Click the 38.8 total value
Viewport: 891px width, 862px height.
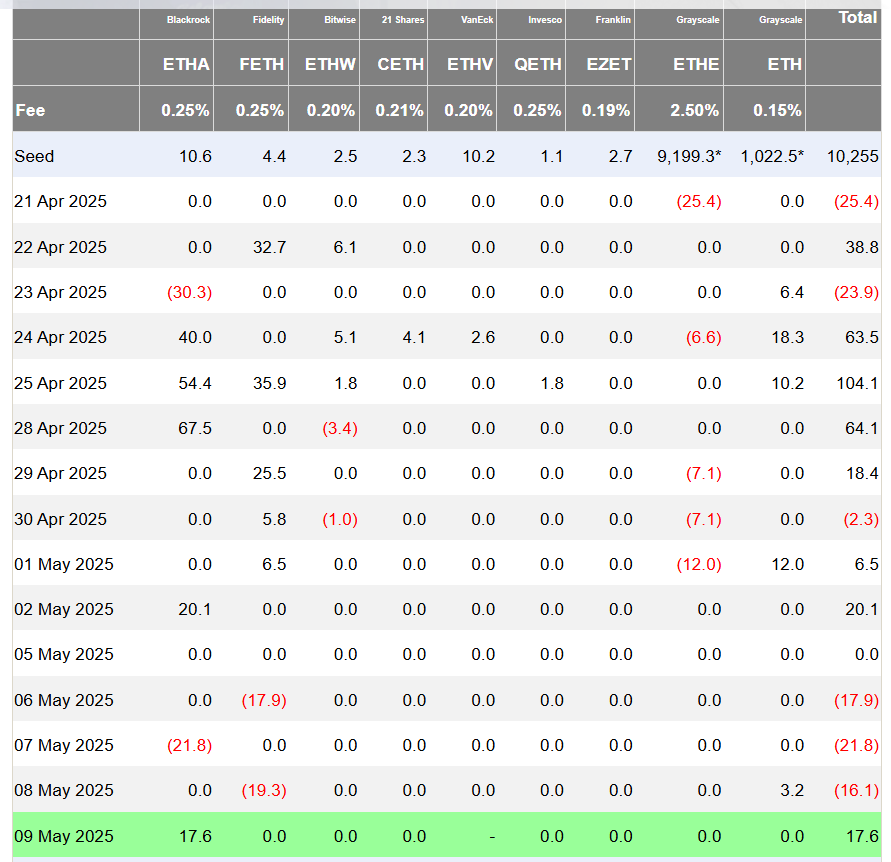point(862,247)
